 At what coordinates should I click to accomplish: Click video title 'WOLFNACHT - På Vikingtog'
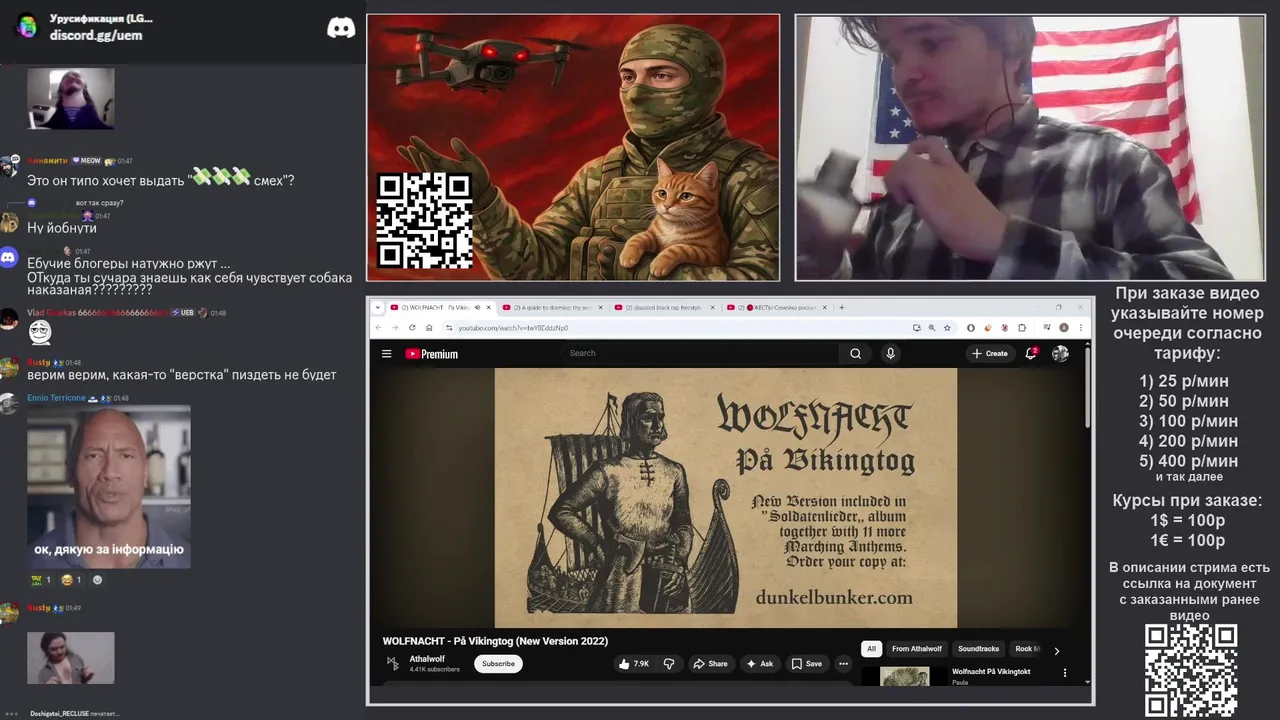495,641
